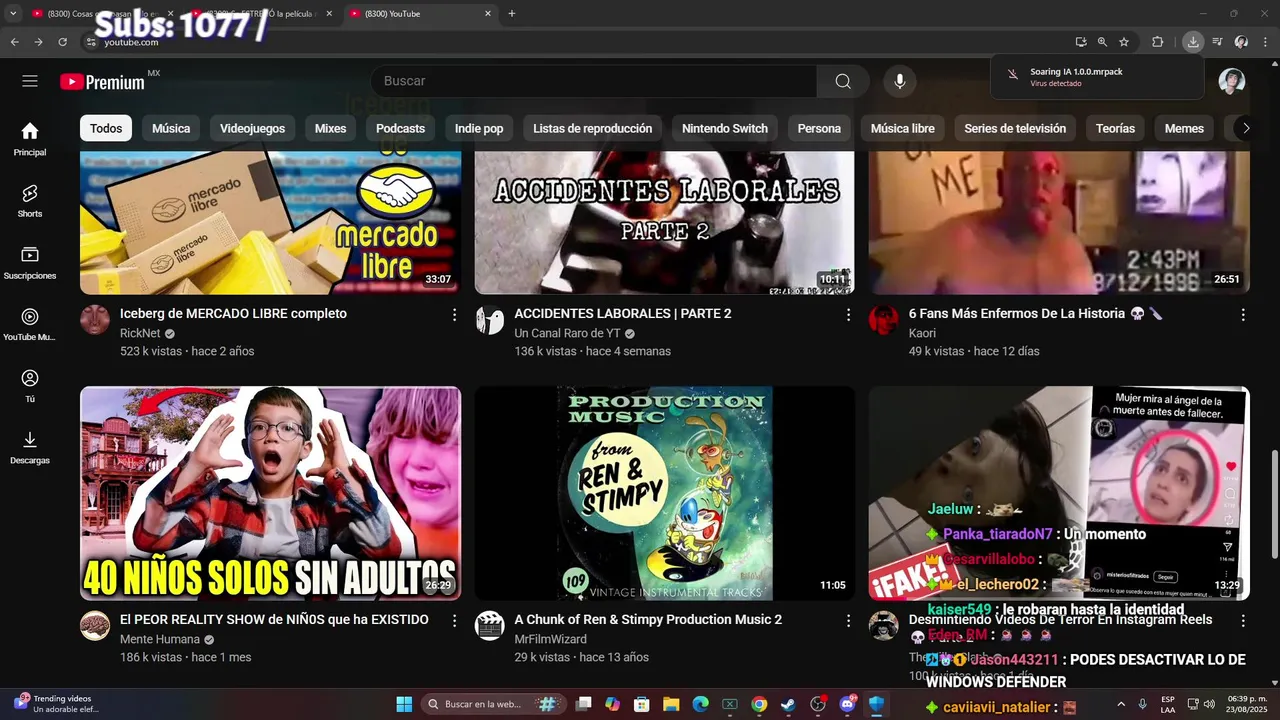Open the Chrome downloads button
The width and height of the screenshot is (1280, 720).
click(1193, 42)
